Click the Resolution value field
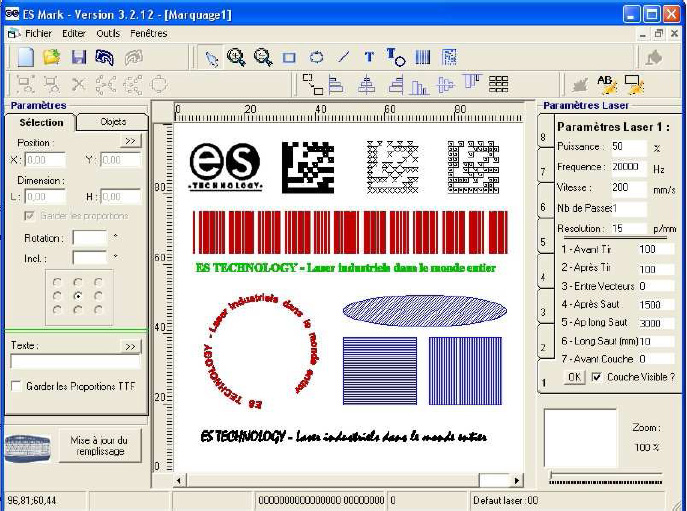Screen dimensions: 687x511 pyautogui.click(x=628, y=228)
